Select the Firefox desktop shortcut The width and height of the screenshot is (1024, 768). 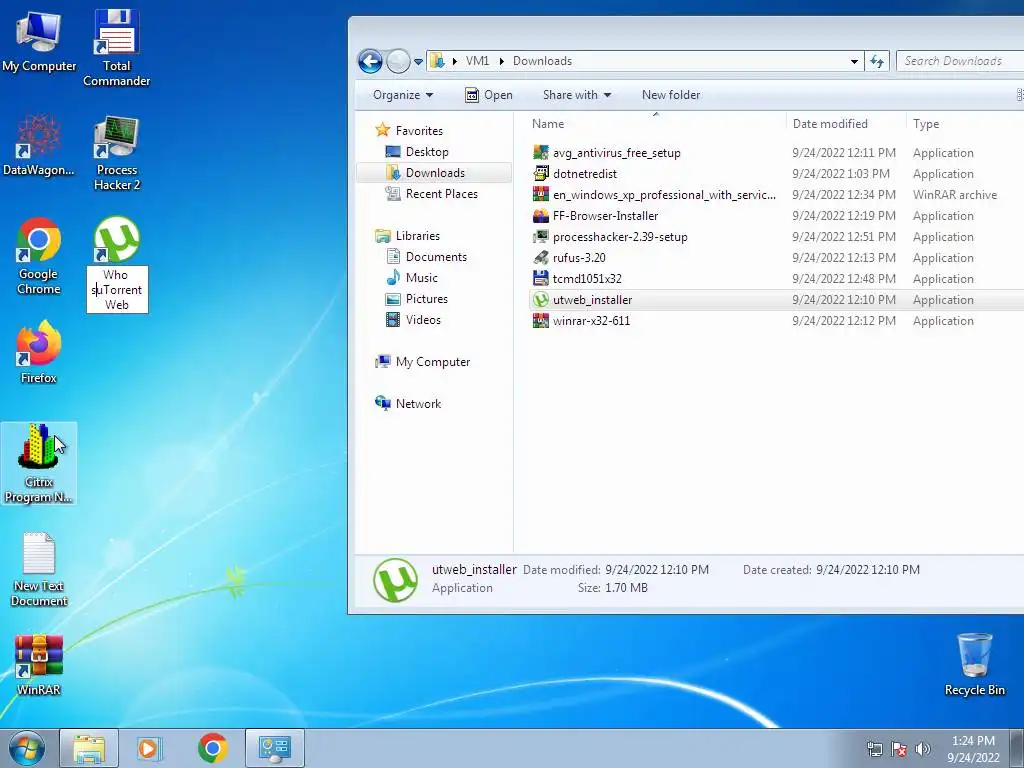[39, 353]
